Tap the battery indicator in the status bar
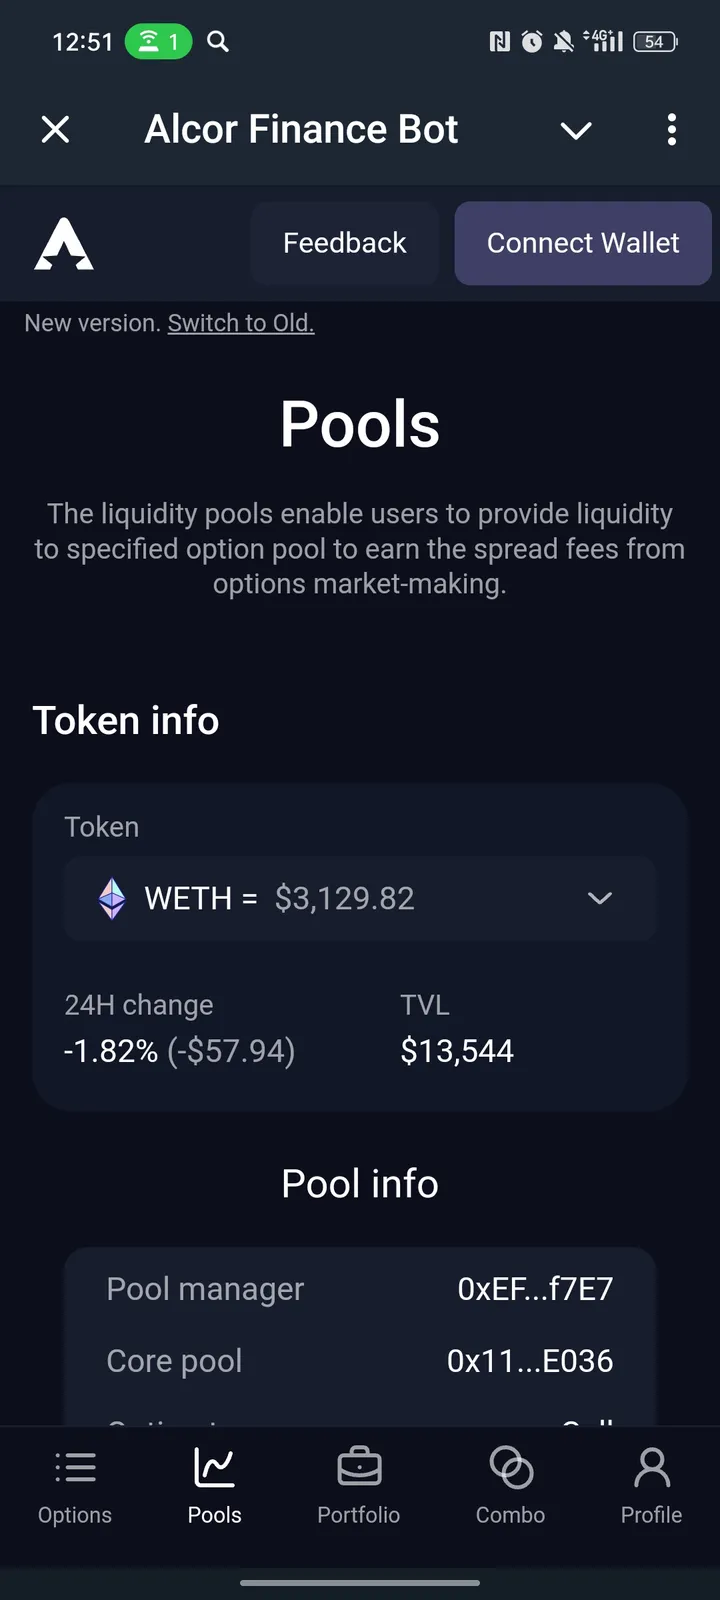This screenshot has height=1600, width=720. point(656,41)
